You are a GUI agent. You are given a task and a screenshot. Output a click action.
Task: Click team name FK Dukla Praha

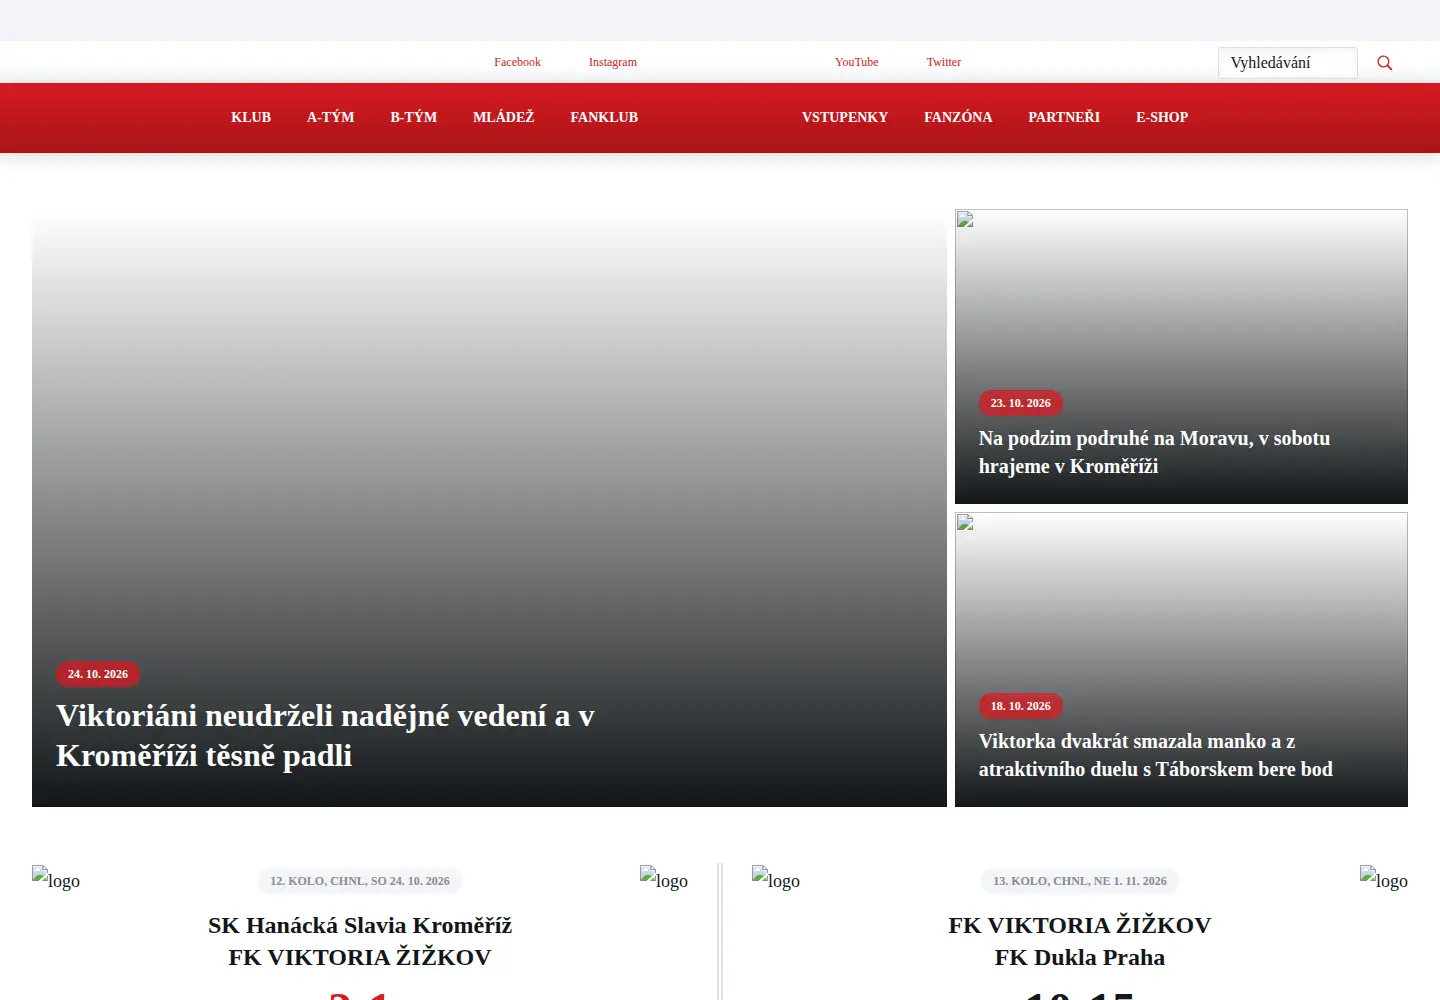click(1080, 957)
